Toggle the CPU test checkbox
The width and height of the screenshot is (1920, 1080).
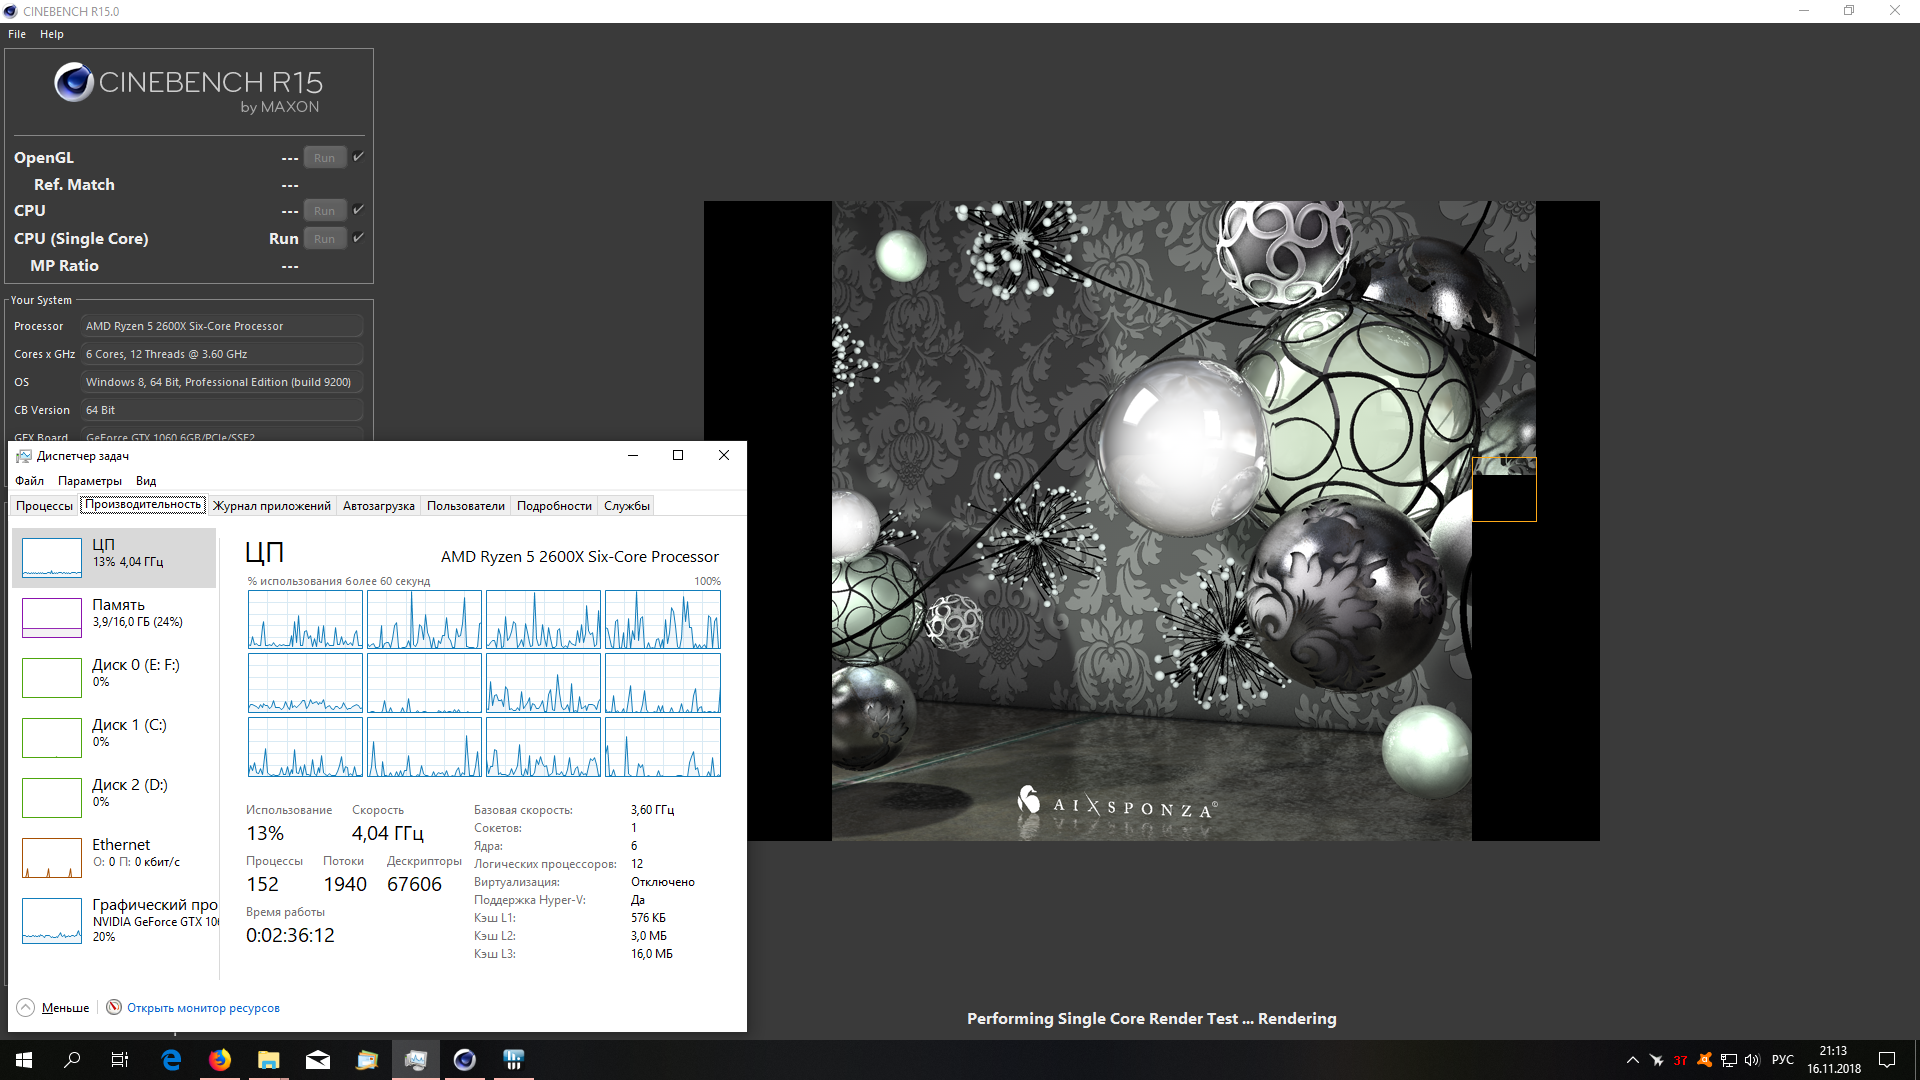pos(358,210)
